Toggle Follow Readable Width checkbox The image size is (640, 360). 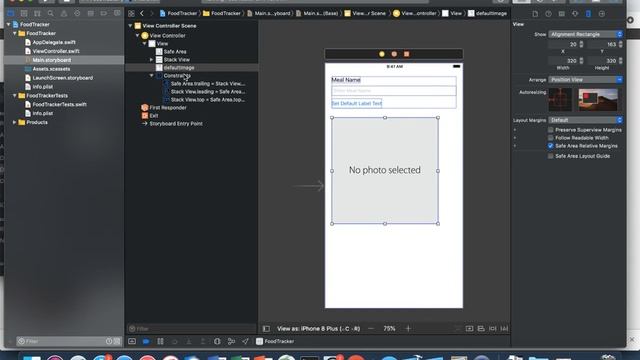pos(551,138)
